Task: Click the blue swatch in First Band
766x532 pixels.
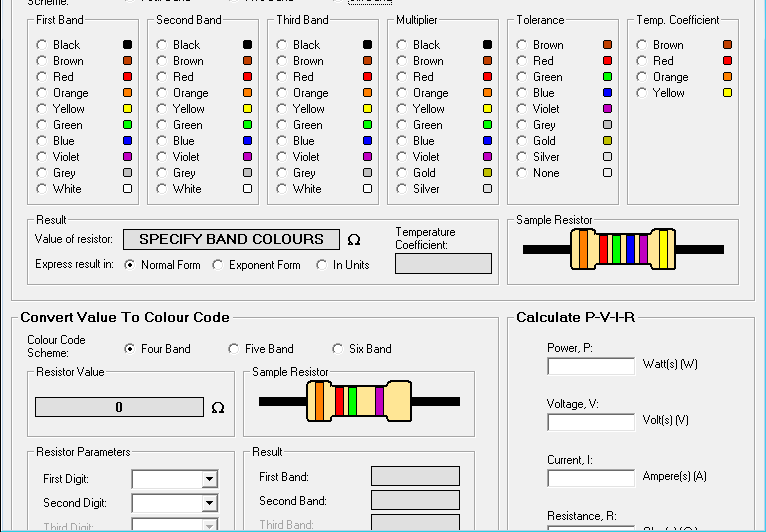Action: pyautogui.click(x=128, y=141)
